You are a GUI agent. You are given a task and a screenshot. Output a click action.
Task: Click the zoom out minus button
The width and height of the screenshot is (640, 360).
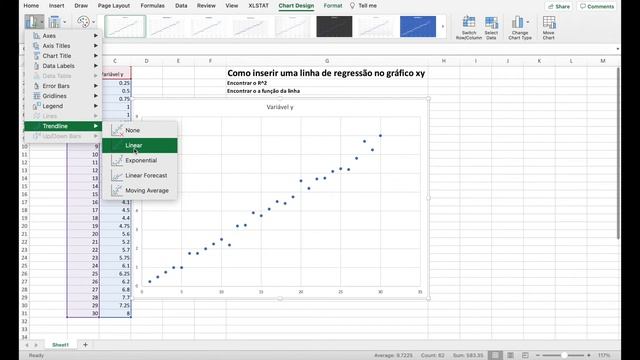point(538,355)
